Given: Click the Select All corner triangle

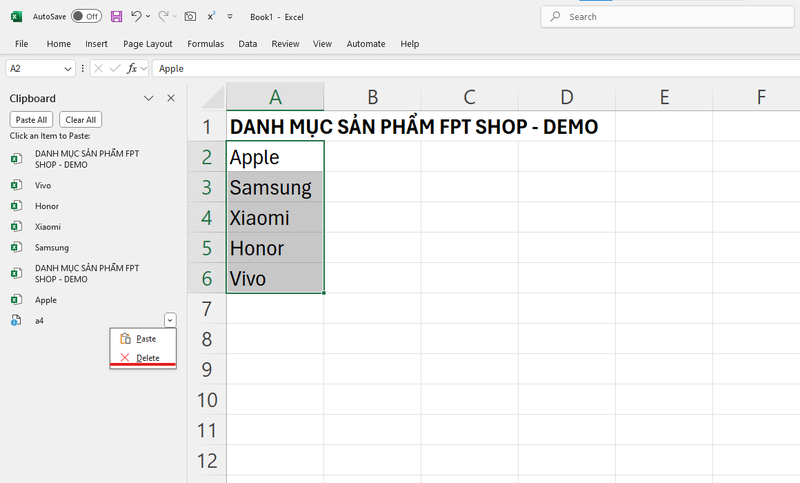Looking at the screenshot, I should [213, 97].
